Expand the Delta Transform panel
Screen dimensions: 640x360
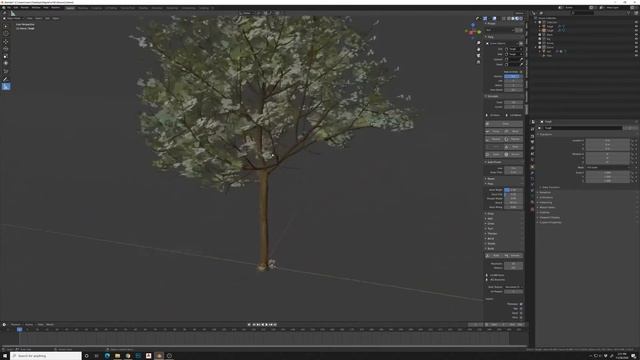(x=550, y=187)
